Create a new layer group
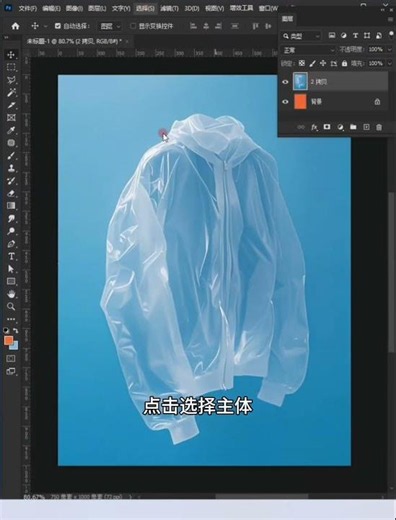The image size is (396, 520). [x=353, y=127]
